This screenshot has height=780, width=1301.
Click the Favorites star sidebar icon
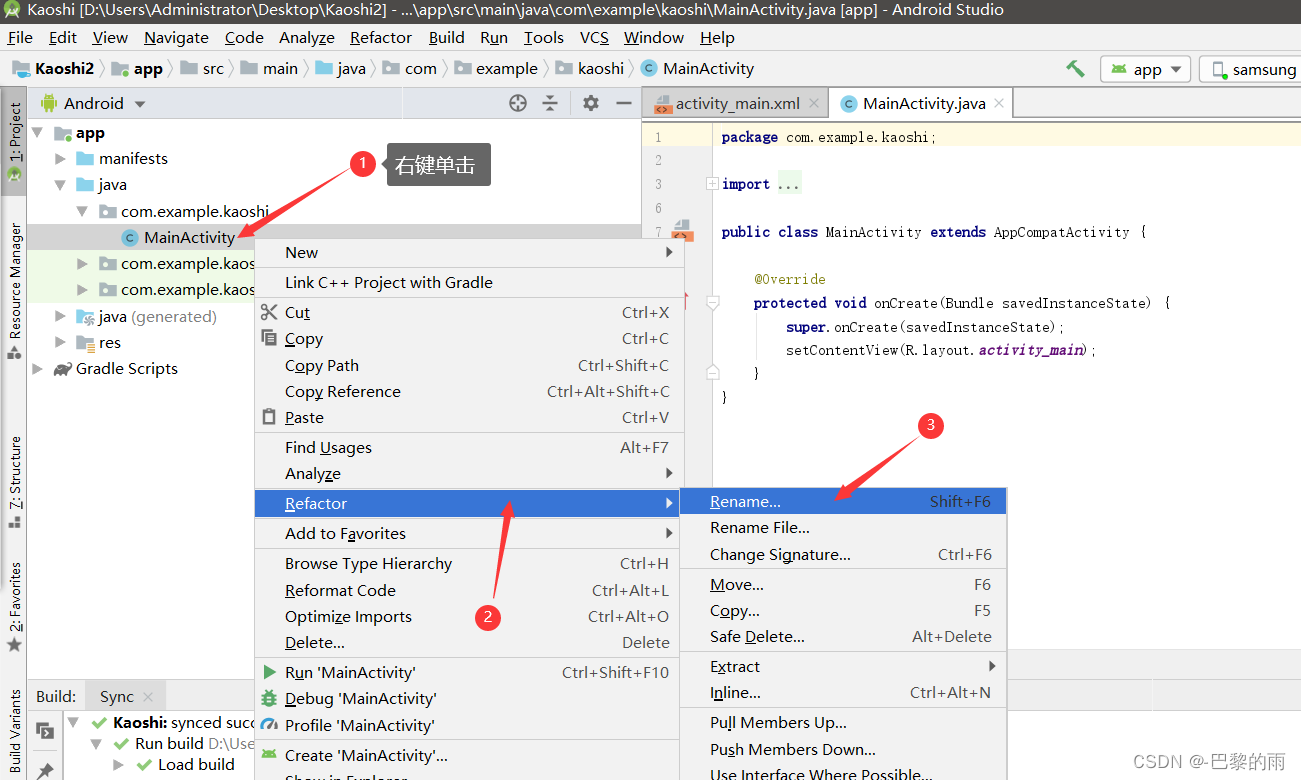[14, 645]
